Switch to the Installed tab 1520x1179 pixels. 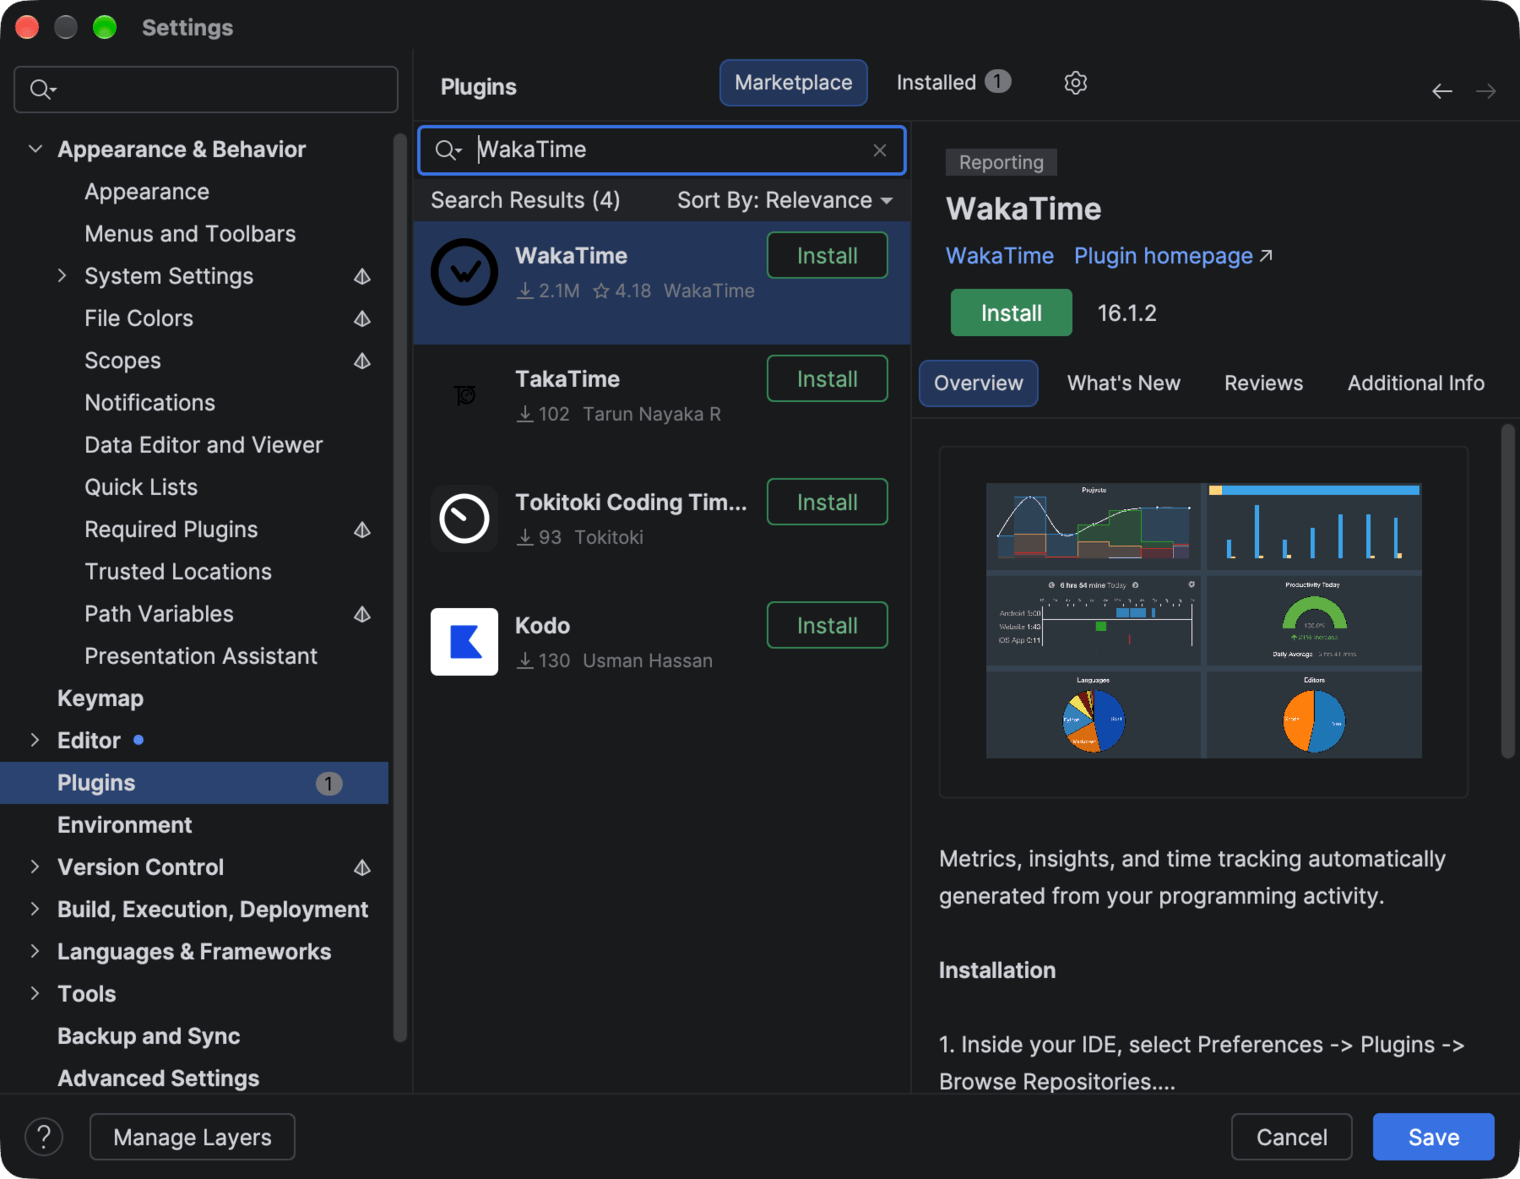[953, 83]
